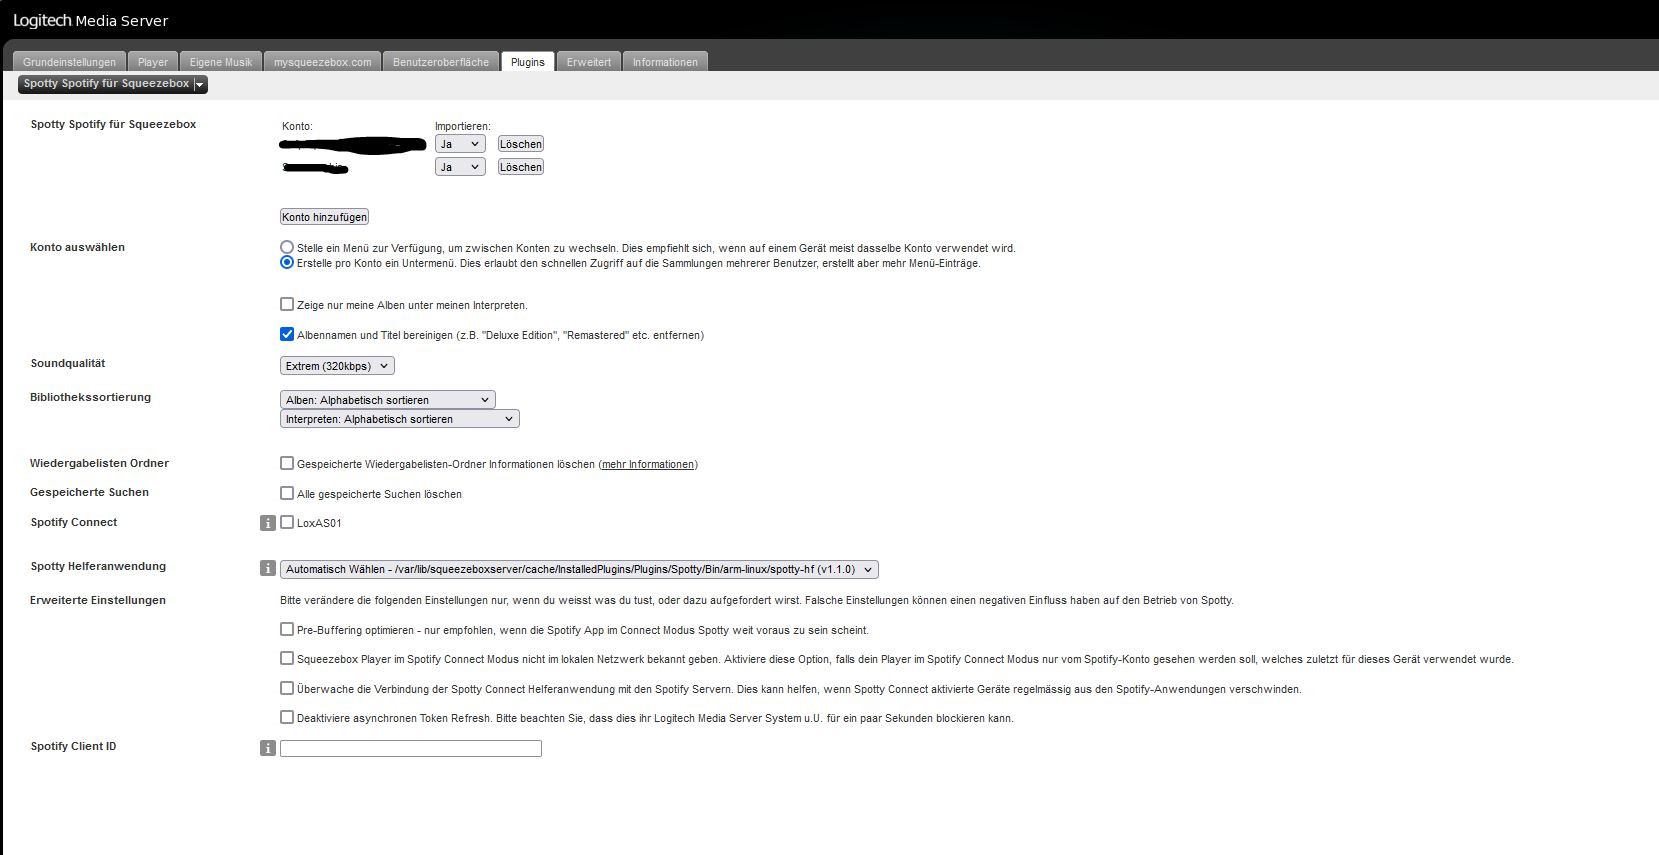The height and width of the screenshot is (855, 1659).
Task: Enable Spotify Connect for LoxAS01
Action: pos(287,522)
